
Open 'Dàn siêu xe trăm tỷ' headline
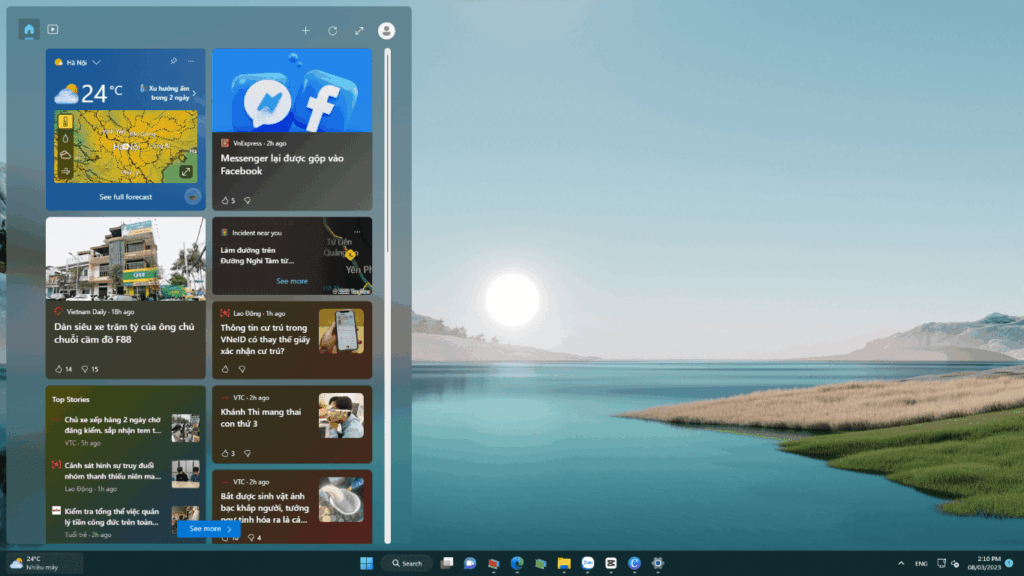(x=124, y=333)
